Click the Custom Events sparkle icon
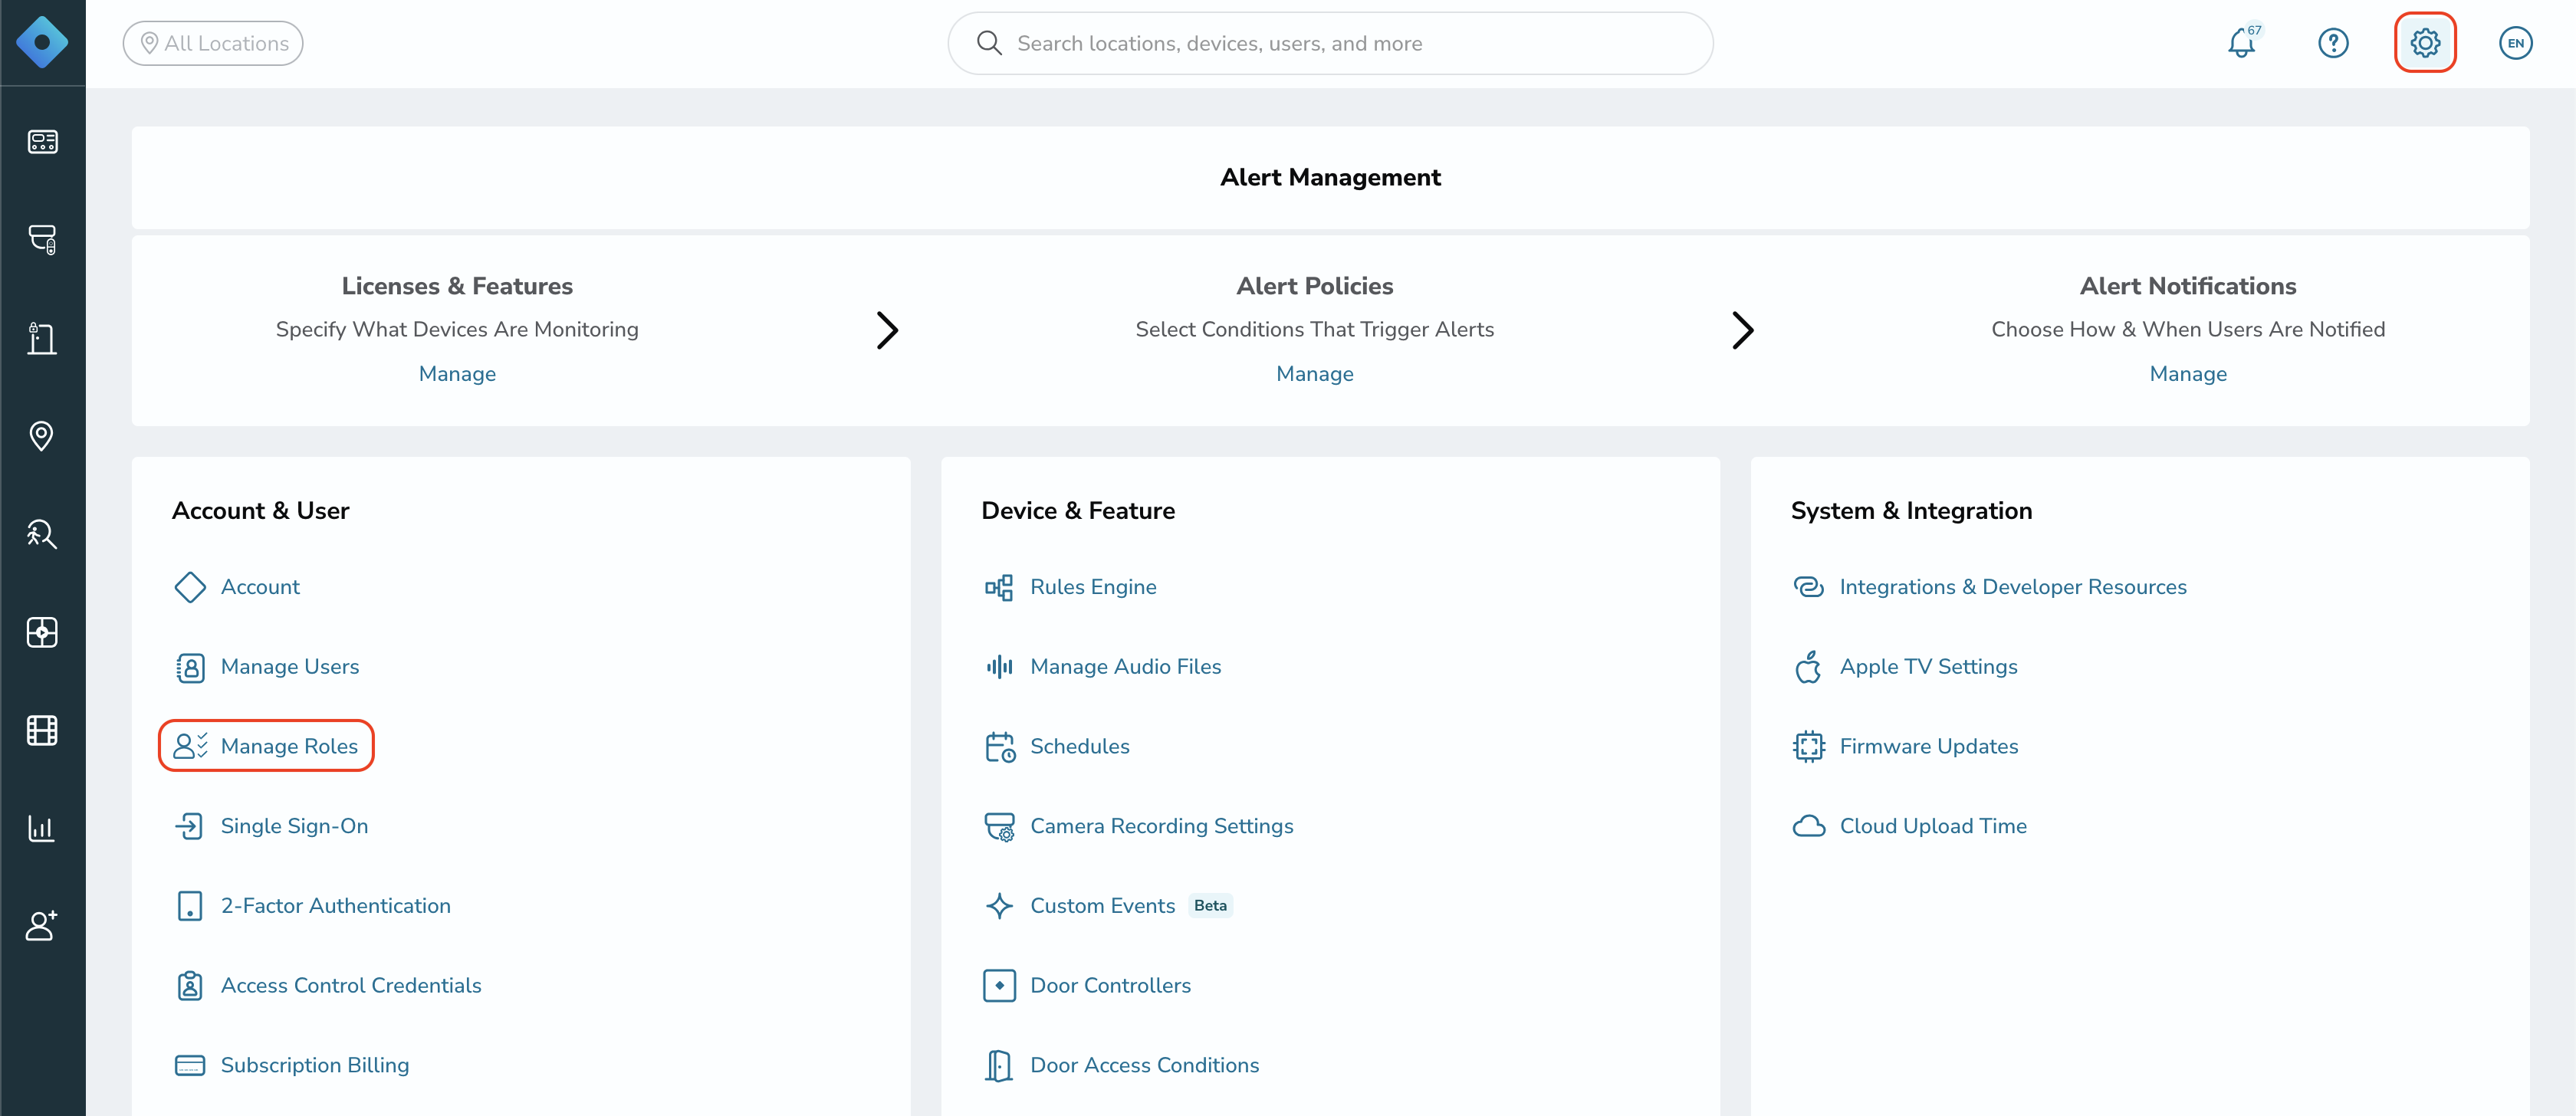The height and width of the screenshot is (1116, 2576). click(x=999, y=906)
